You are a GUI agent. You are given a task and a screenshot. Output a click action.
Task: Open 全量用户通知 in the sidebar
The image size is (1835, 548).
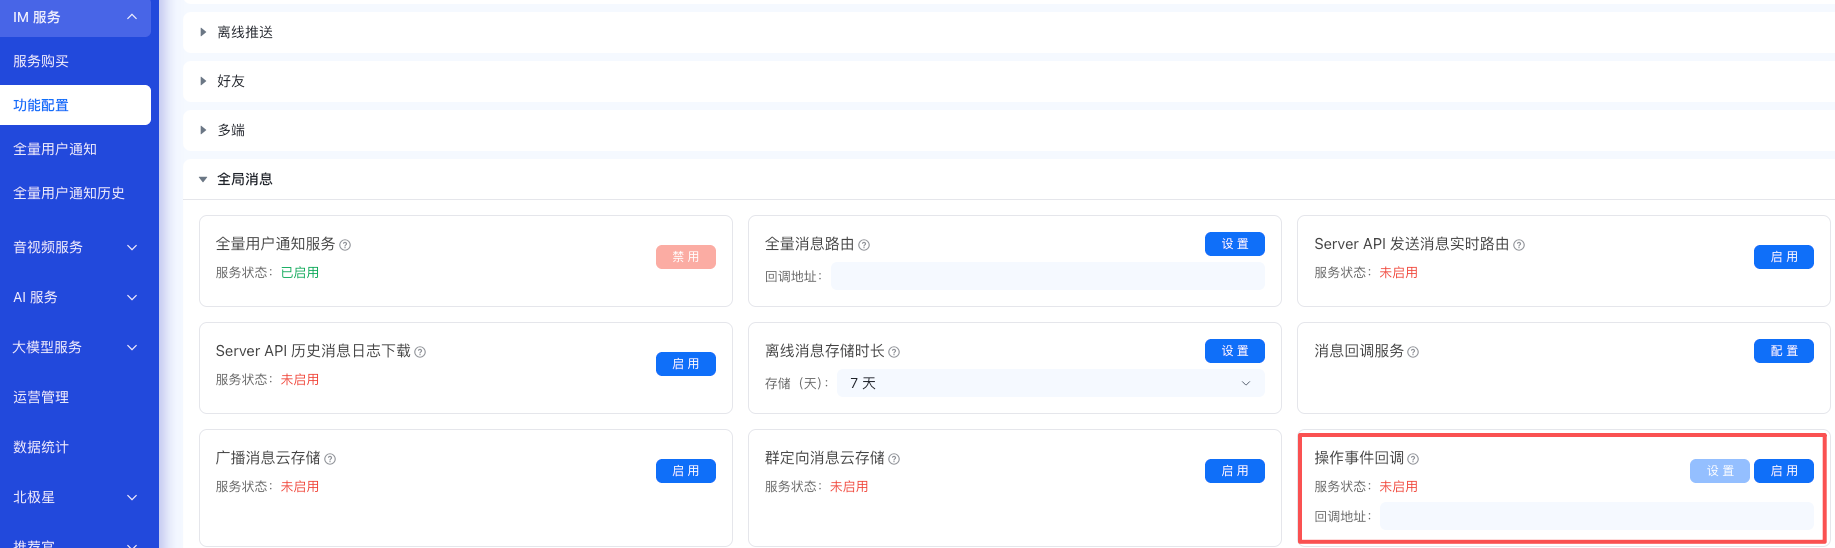[55, 149]
